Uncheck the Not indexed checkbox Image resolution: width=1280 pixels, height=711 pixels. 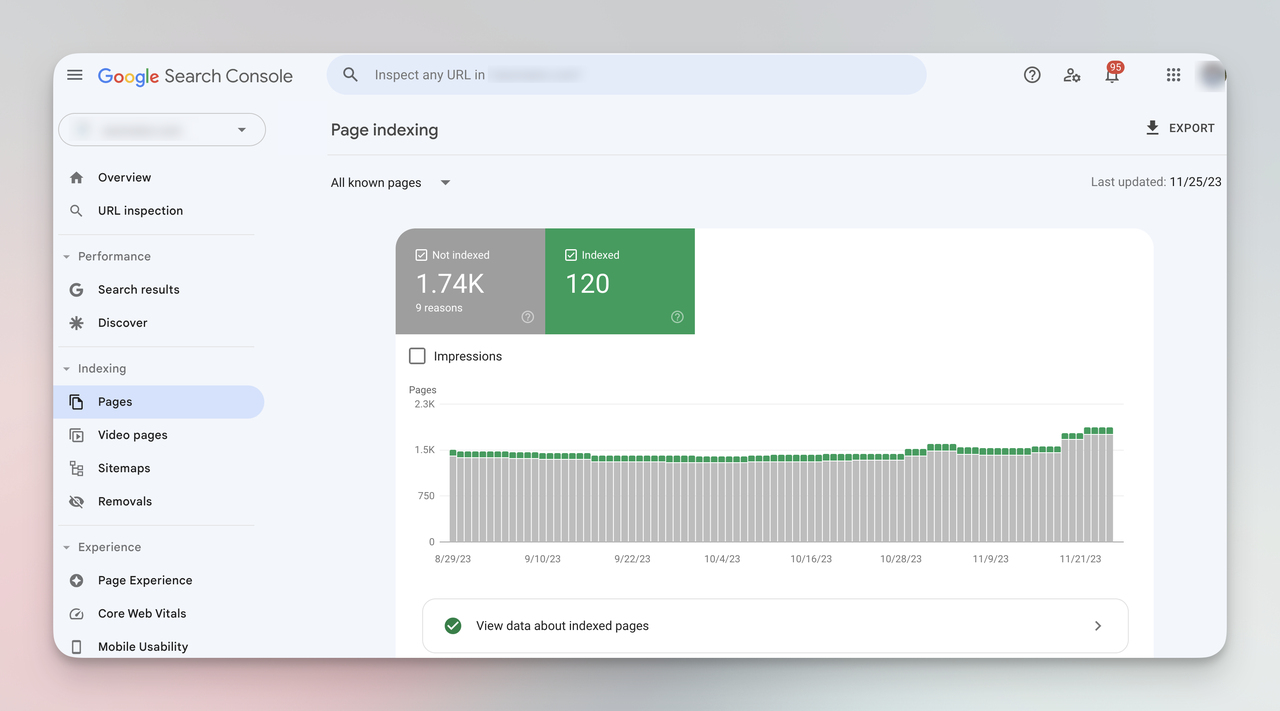(x=421, y=255)
